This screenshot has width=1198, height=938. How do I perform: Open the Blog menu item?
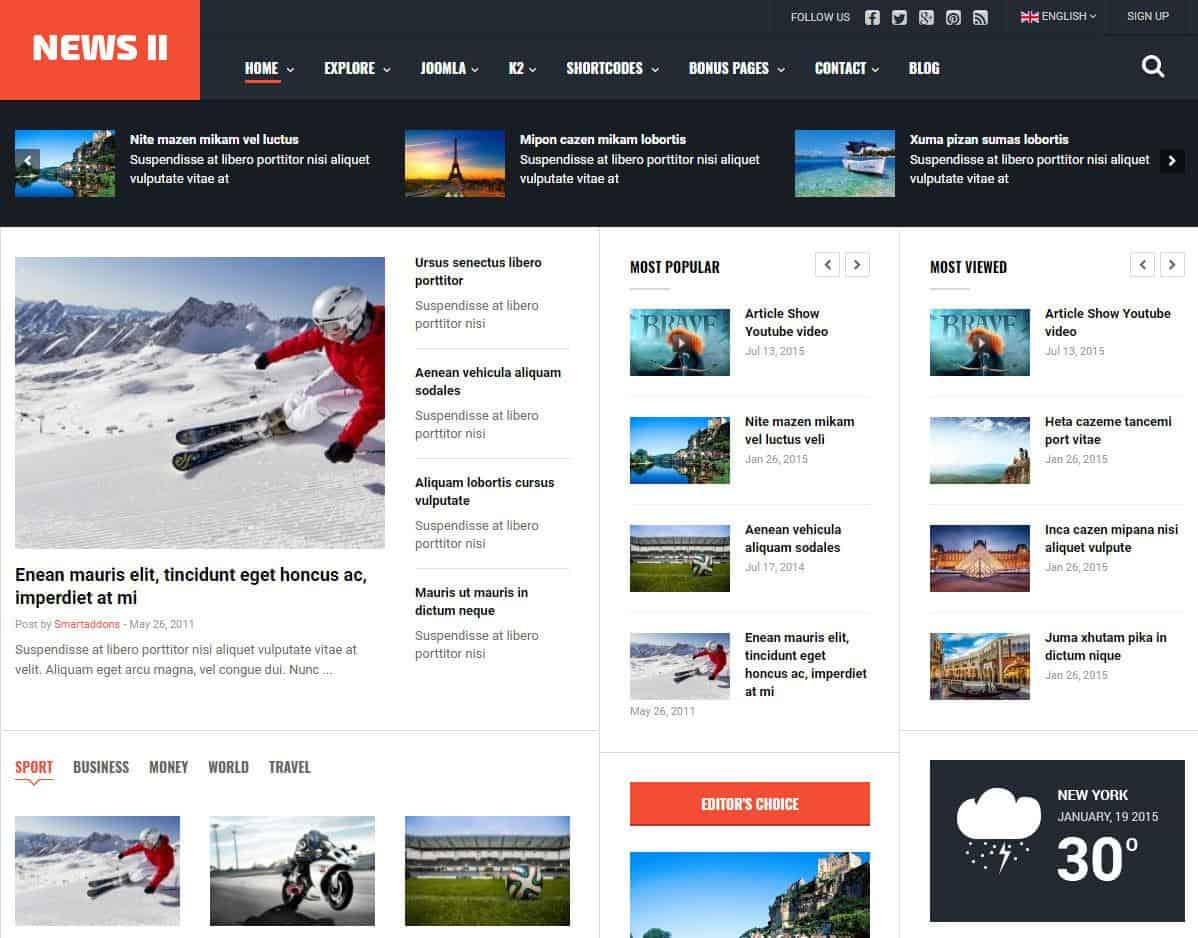coord(924,68)
